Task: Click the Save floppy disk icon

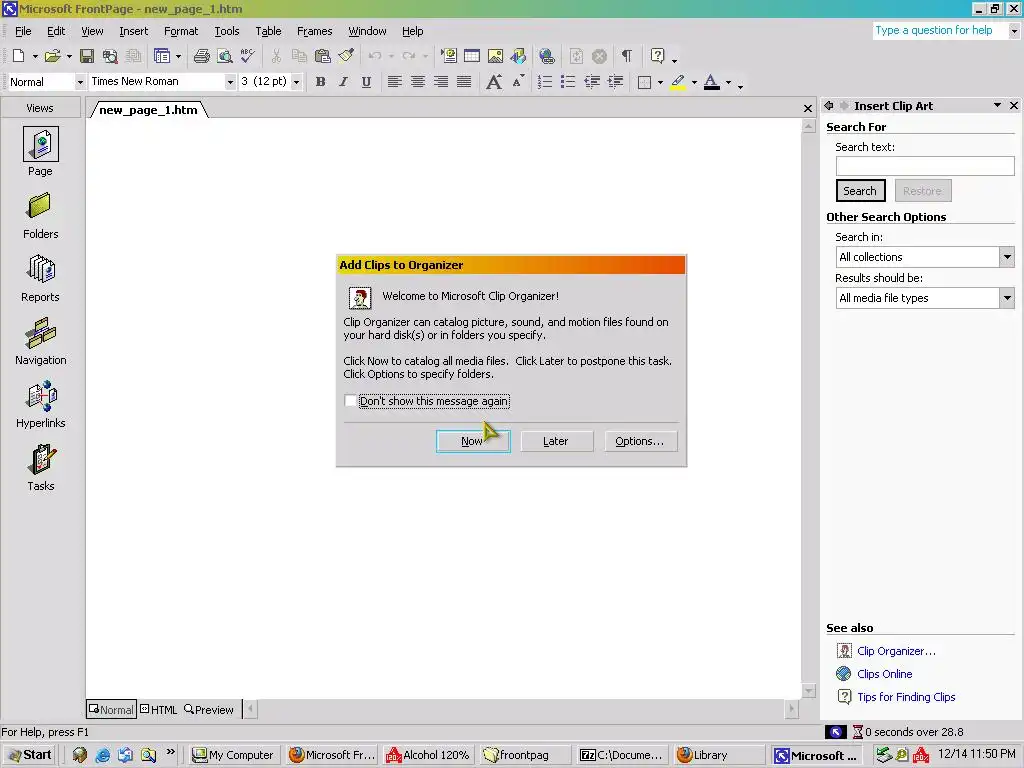Action: coord(86,56)
